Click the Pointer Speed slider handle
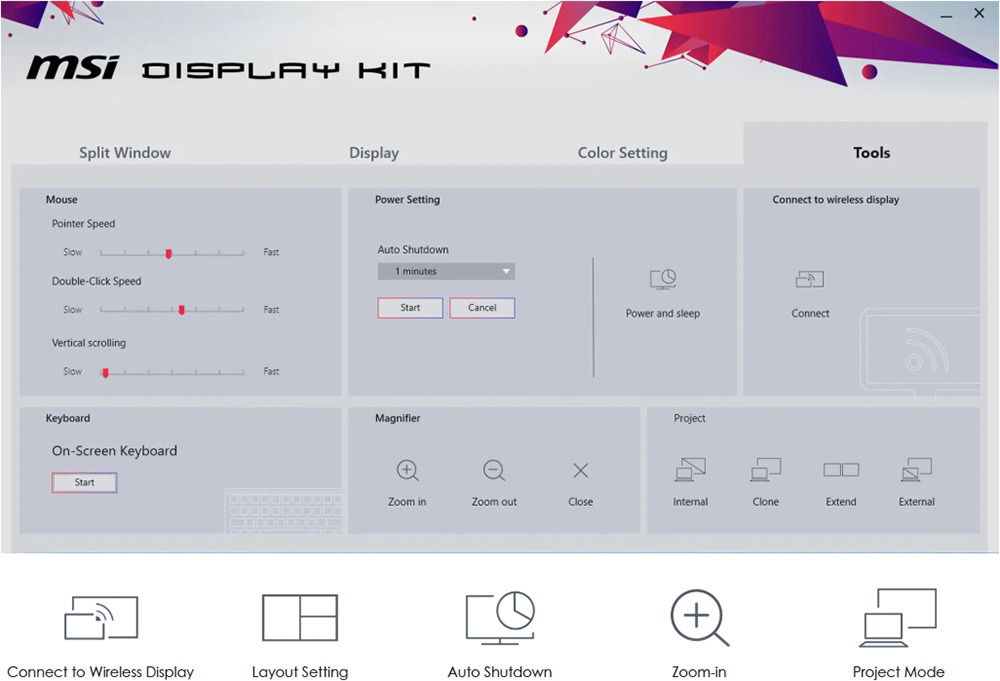This screenshot has height=681, width=1000. pyautogui.click(x=168, y=254)
